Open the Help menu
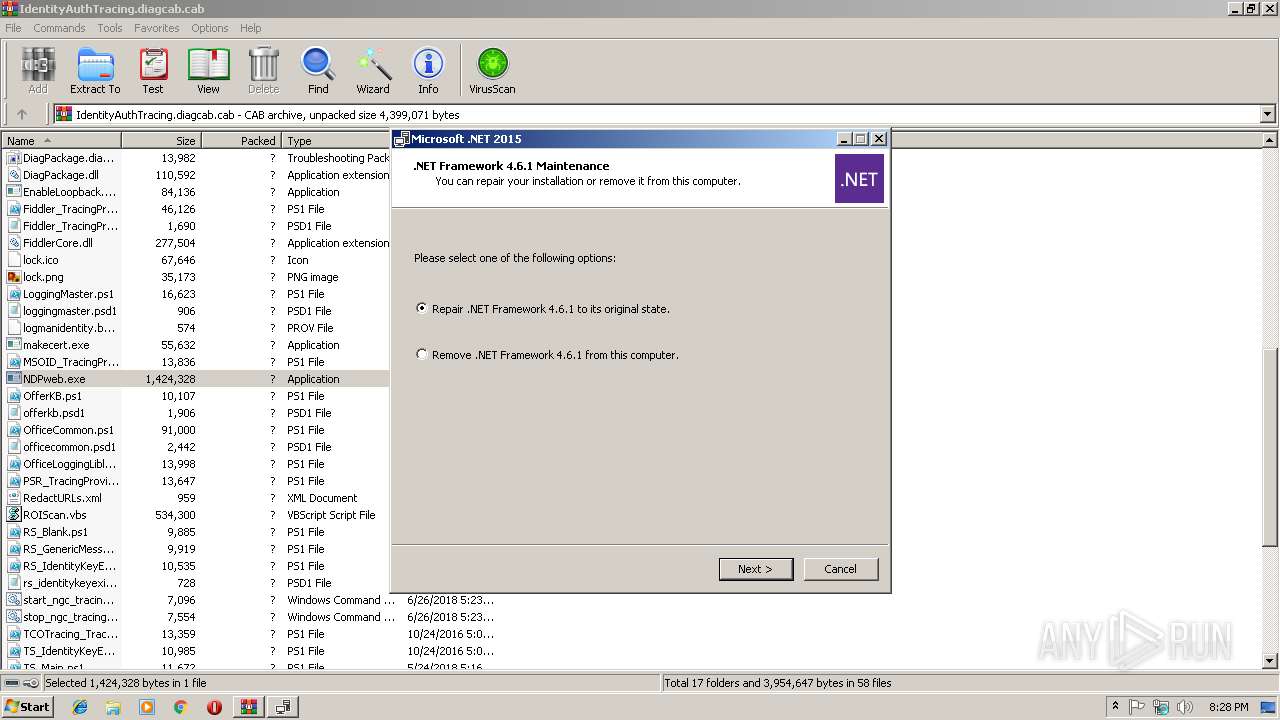Viewport: 1280px width, 720px height. coord(251,28)
